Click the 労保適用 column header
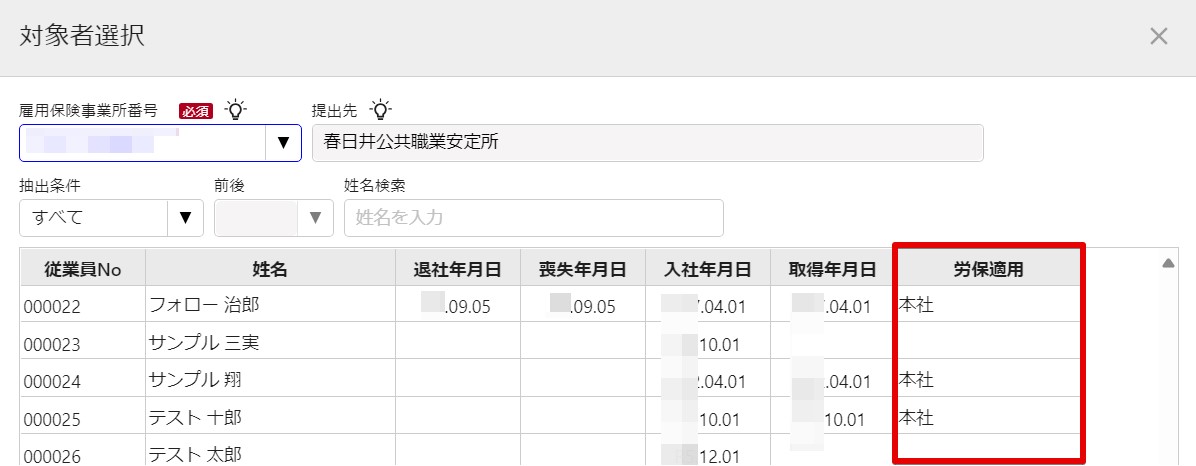This screenshot has height=466, width=1196. pos(989,268)
